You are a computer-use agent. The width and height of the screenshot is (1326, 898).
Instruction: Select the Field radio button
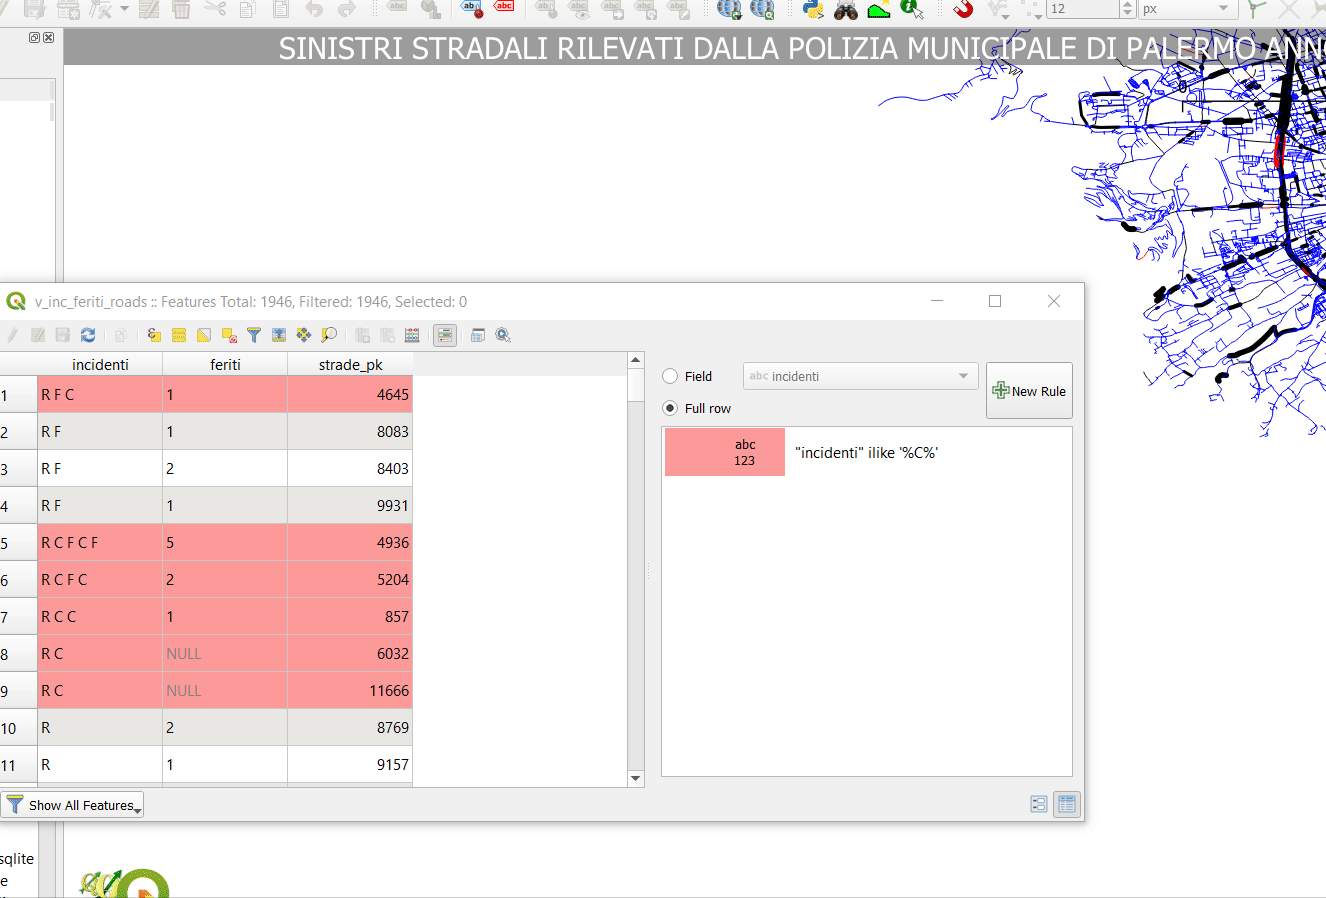tap(671, 376)
